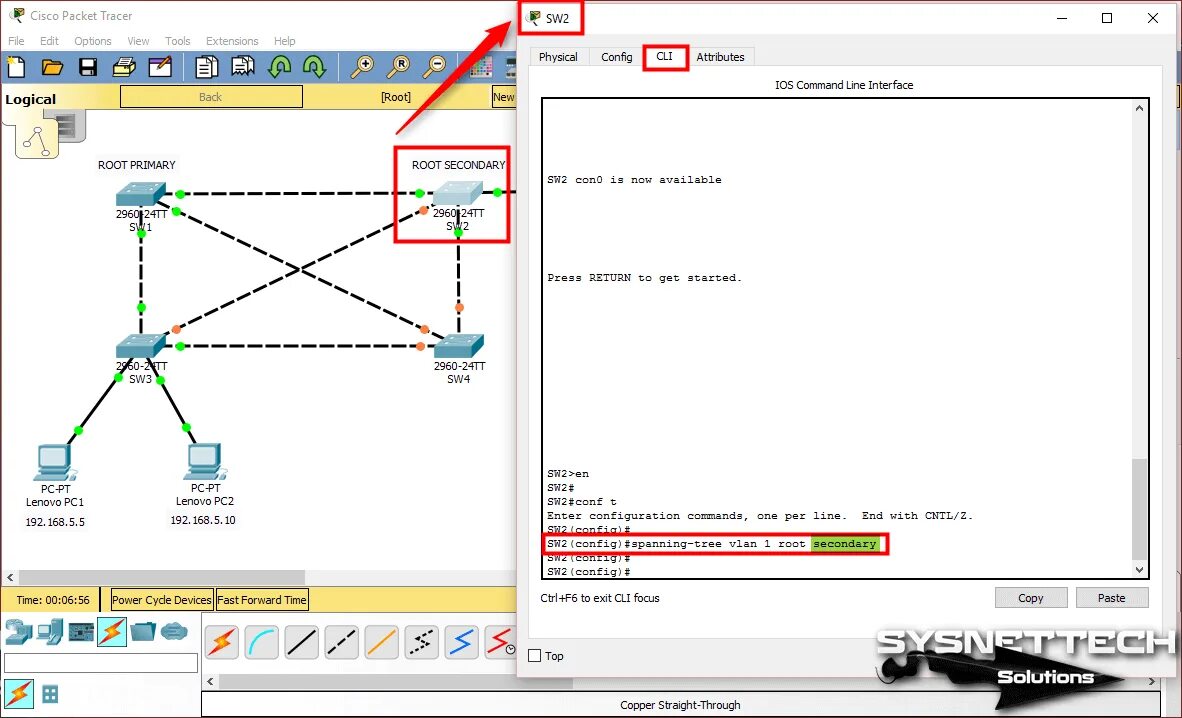This screenshot has height=718, width=1182.
Task: Choose Phone dotted zigzag cable icon
Action: pyautogui.click(x=421, y=642)
